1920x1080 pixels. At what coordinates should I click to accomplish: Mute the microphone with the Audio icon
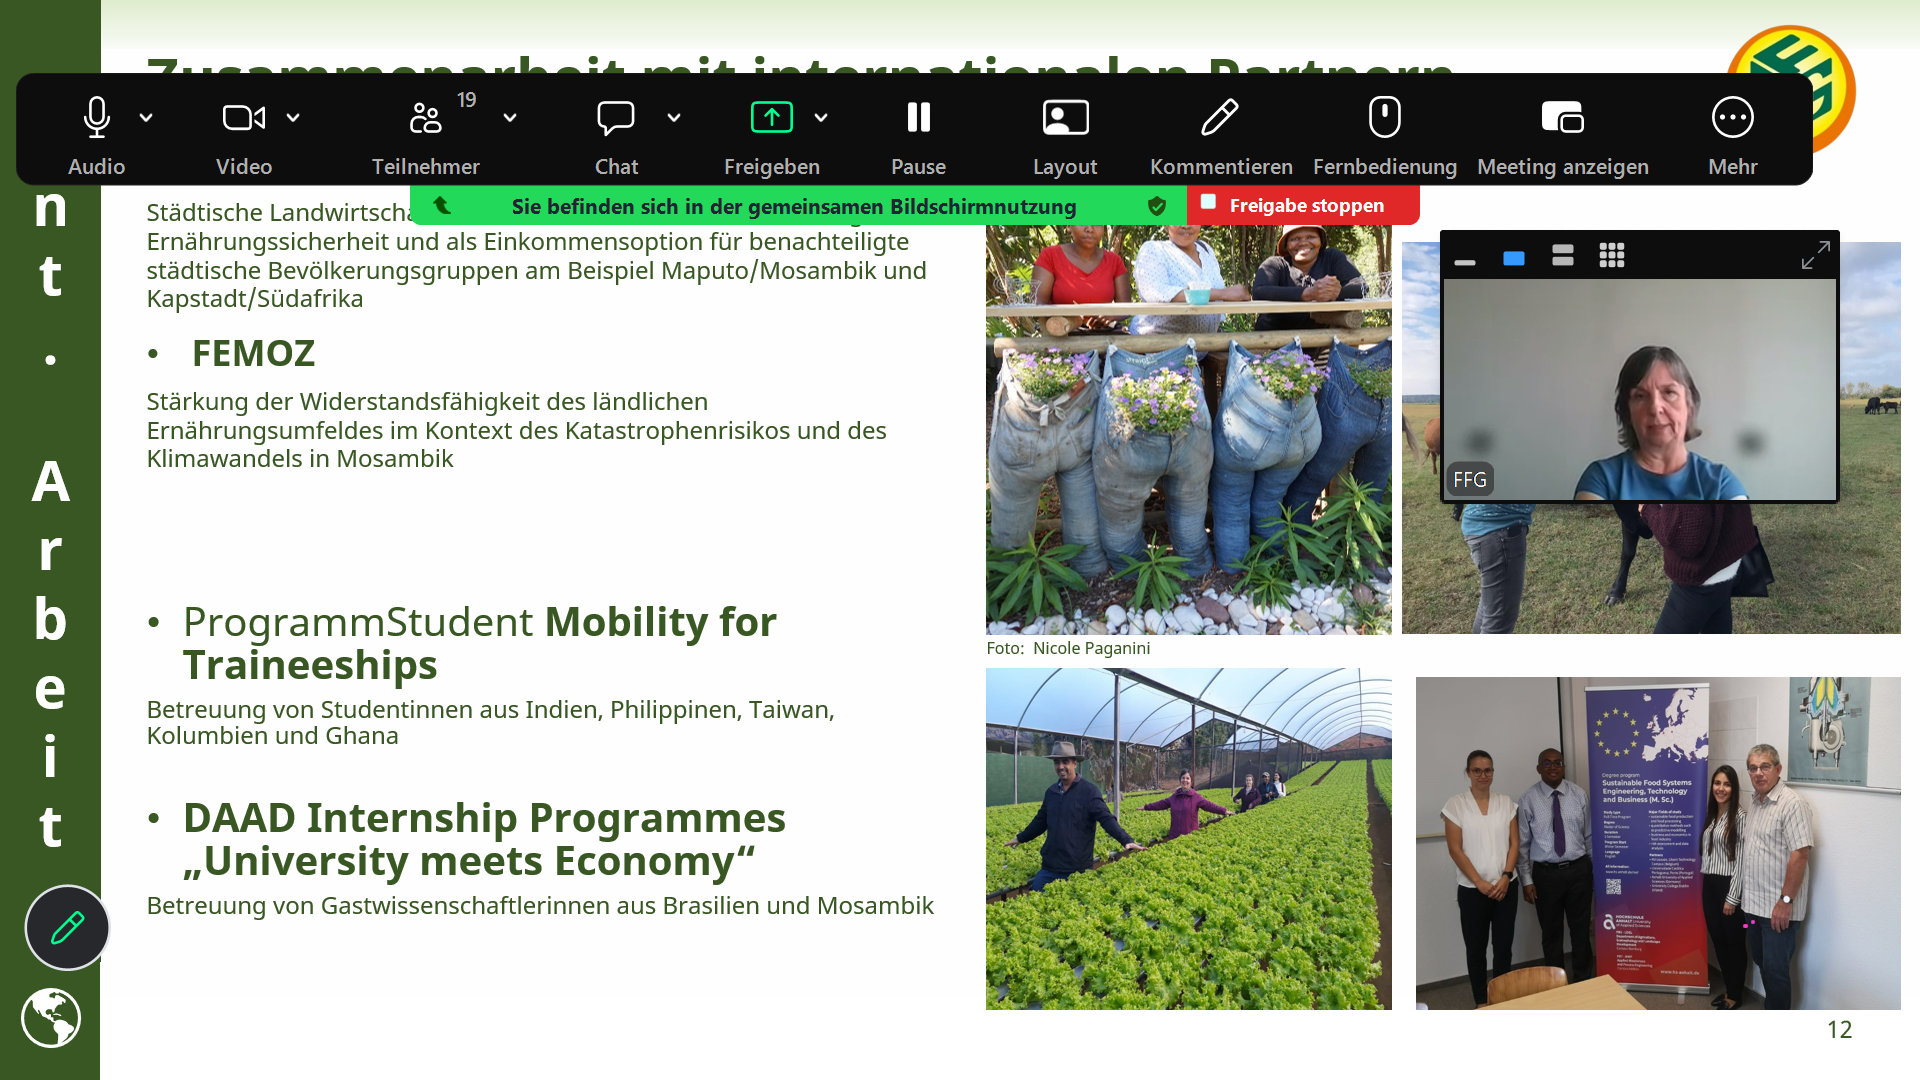point(96,118)
